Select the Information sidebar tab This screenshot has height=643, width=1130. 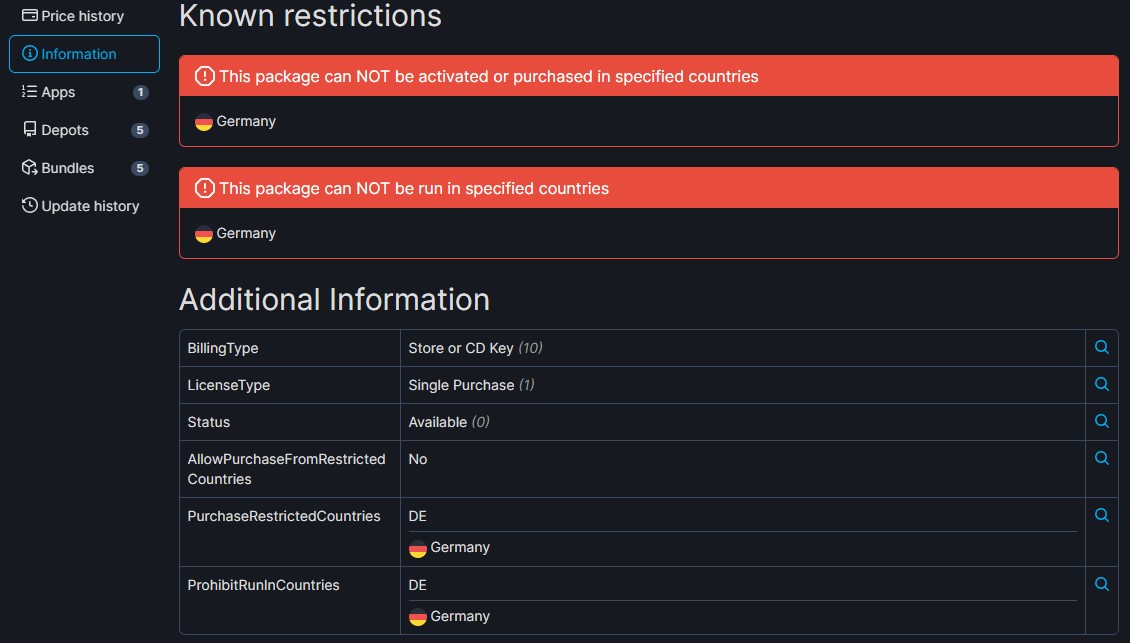click(x=84, y=54)
